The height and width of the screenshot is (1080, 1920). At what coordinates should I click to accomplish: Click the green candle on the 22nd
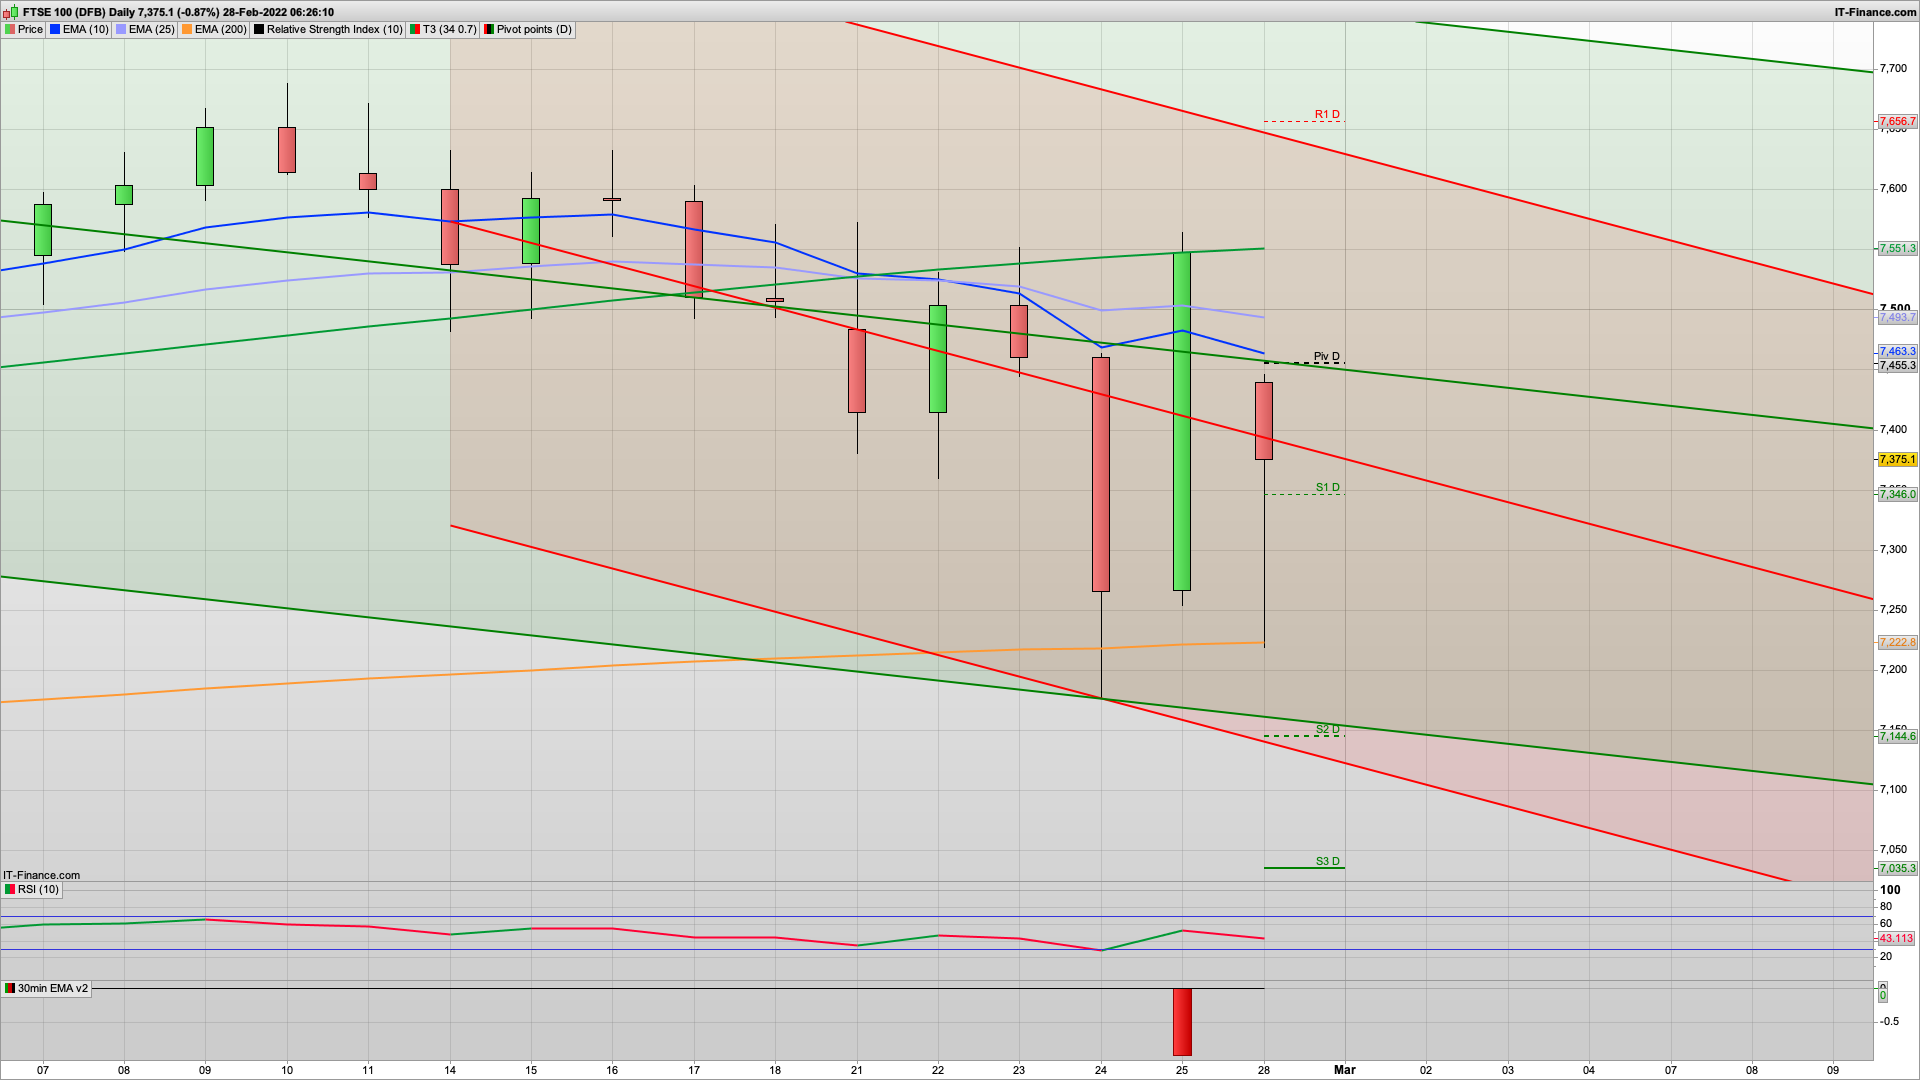[x=938, y=359]
